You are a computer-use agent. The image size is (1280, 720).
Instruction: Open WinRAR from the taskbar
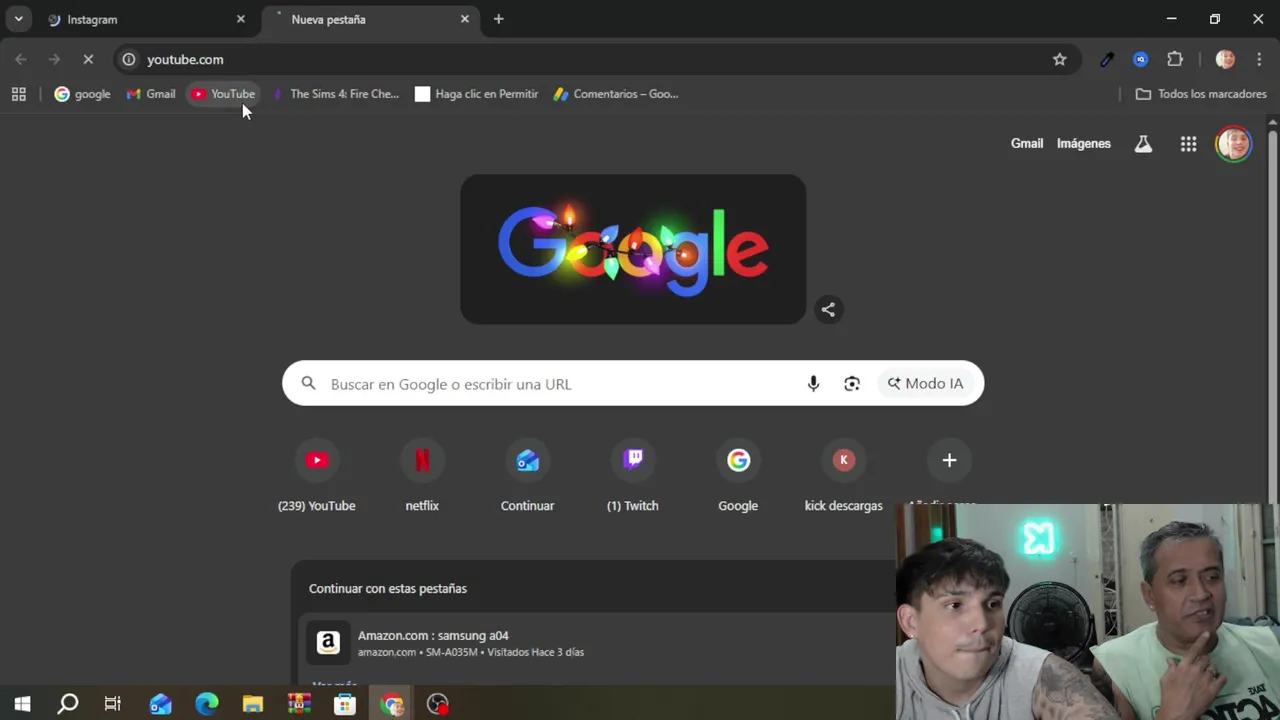point(299,704)
